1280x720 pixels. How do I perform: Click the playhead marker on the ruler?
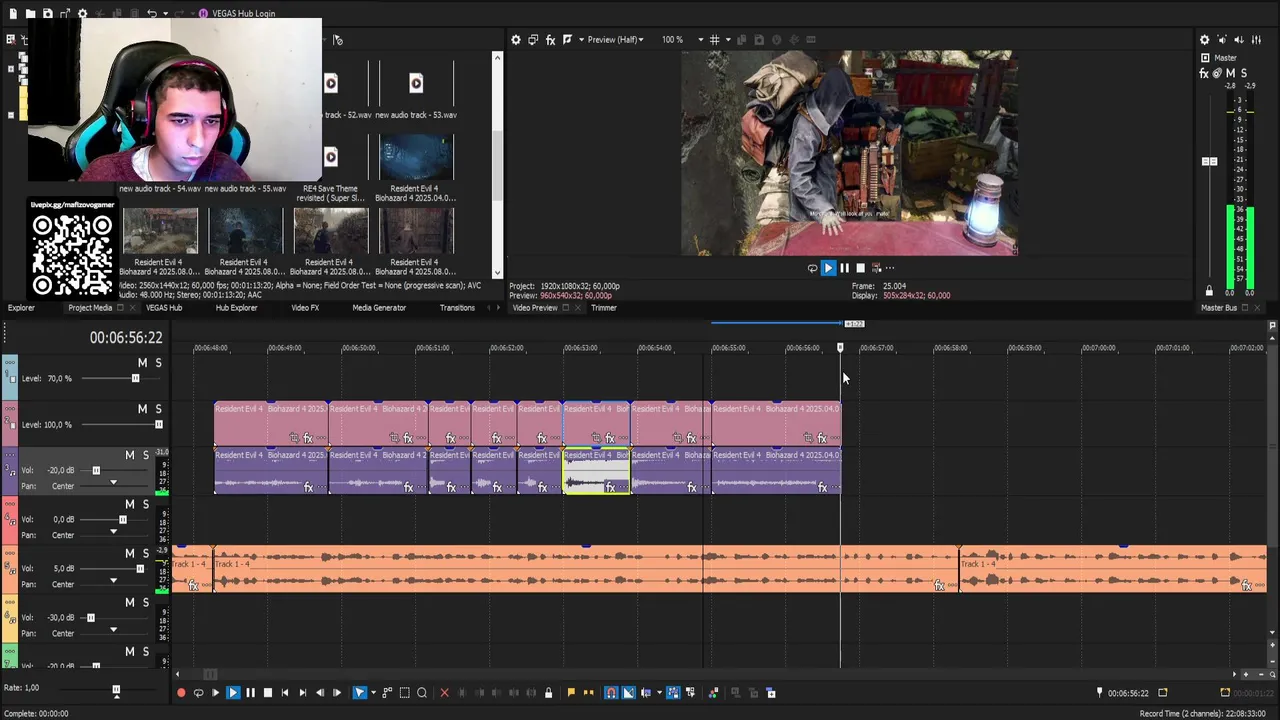(840, 348)
